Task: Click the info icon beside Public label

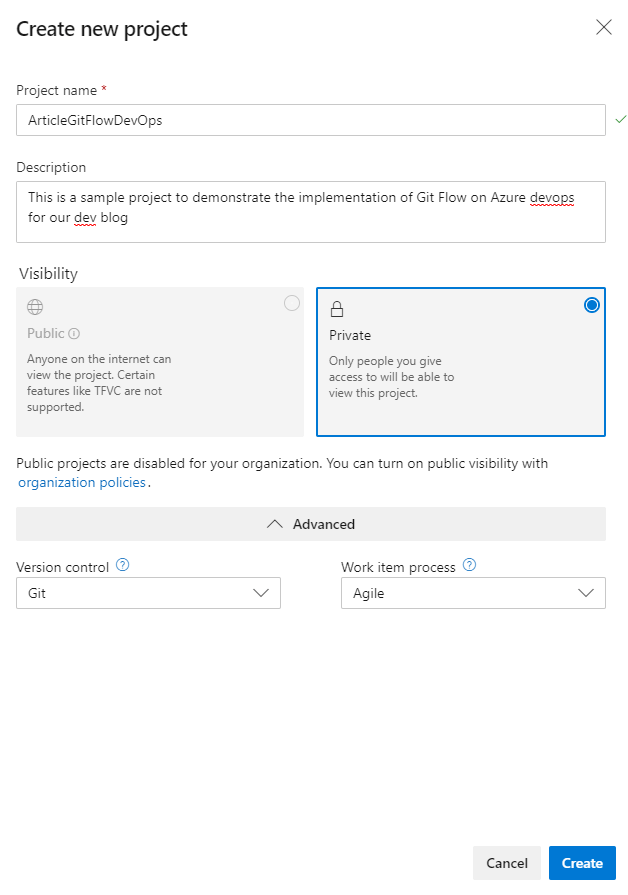Action: point(75,334)
